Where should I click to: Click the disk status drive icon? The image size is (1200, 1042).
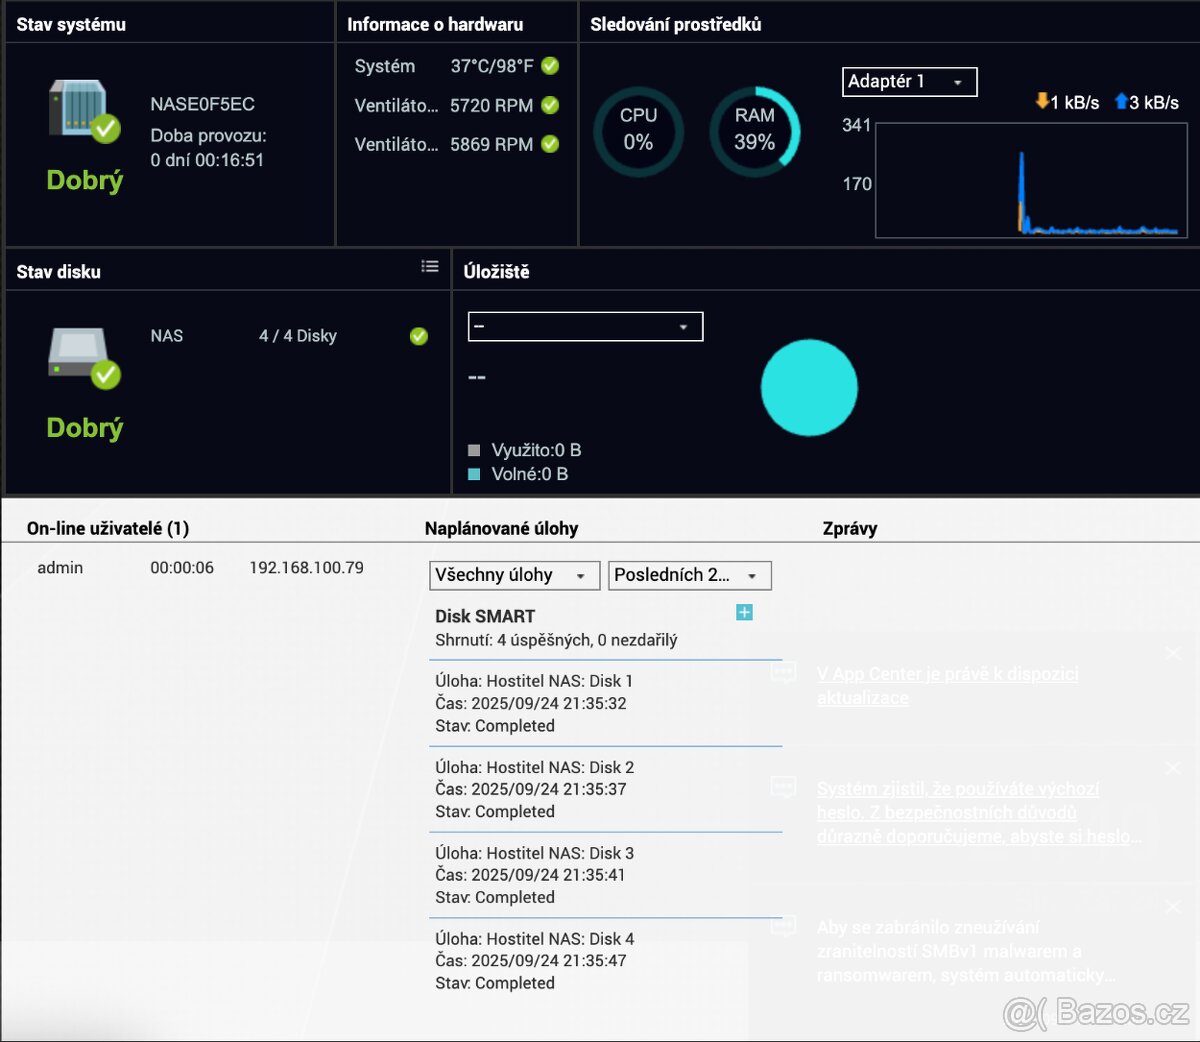click(x=82, y=357)
